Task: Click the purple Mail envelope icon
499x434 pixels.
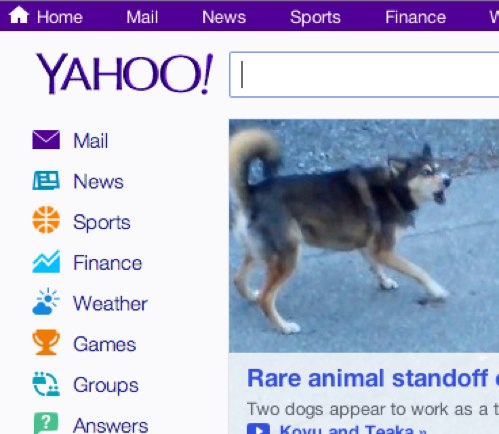Action: point(46,140)
